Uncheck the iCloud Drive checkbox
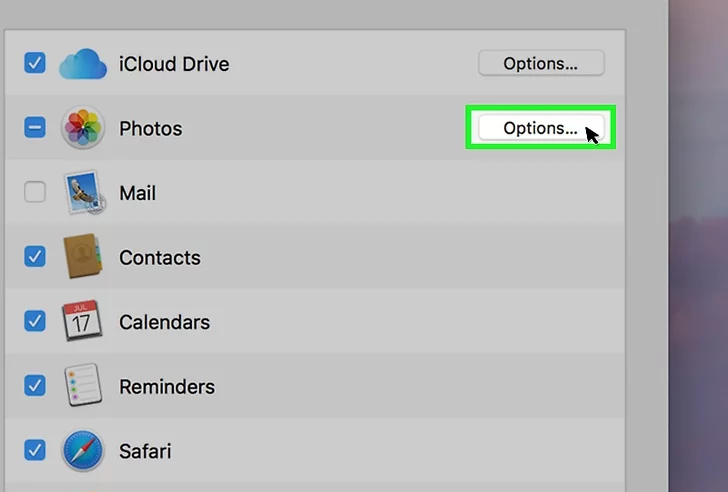728x492 pixels. pyautogui.click(x=35, y=63)
